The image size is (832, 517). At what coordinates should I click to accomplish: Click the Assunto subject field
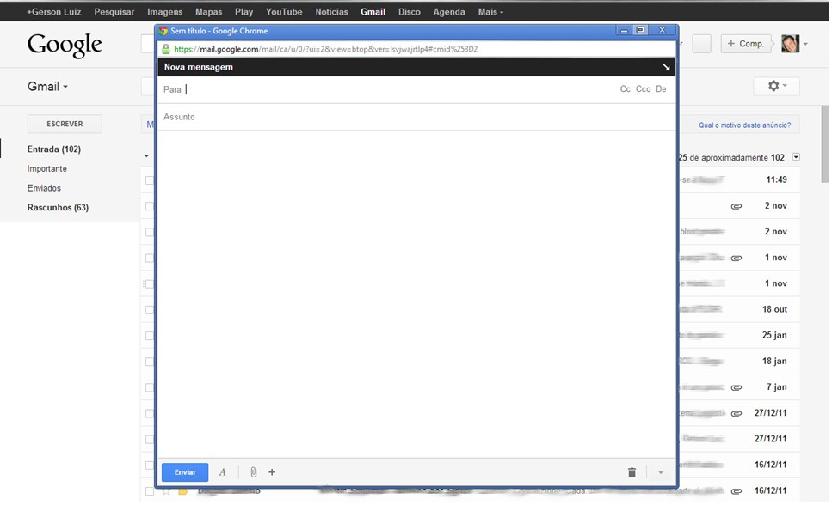tap(417, 116)
